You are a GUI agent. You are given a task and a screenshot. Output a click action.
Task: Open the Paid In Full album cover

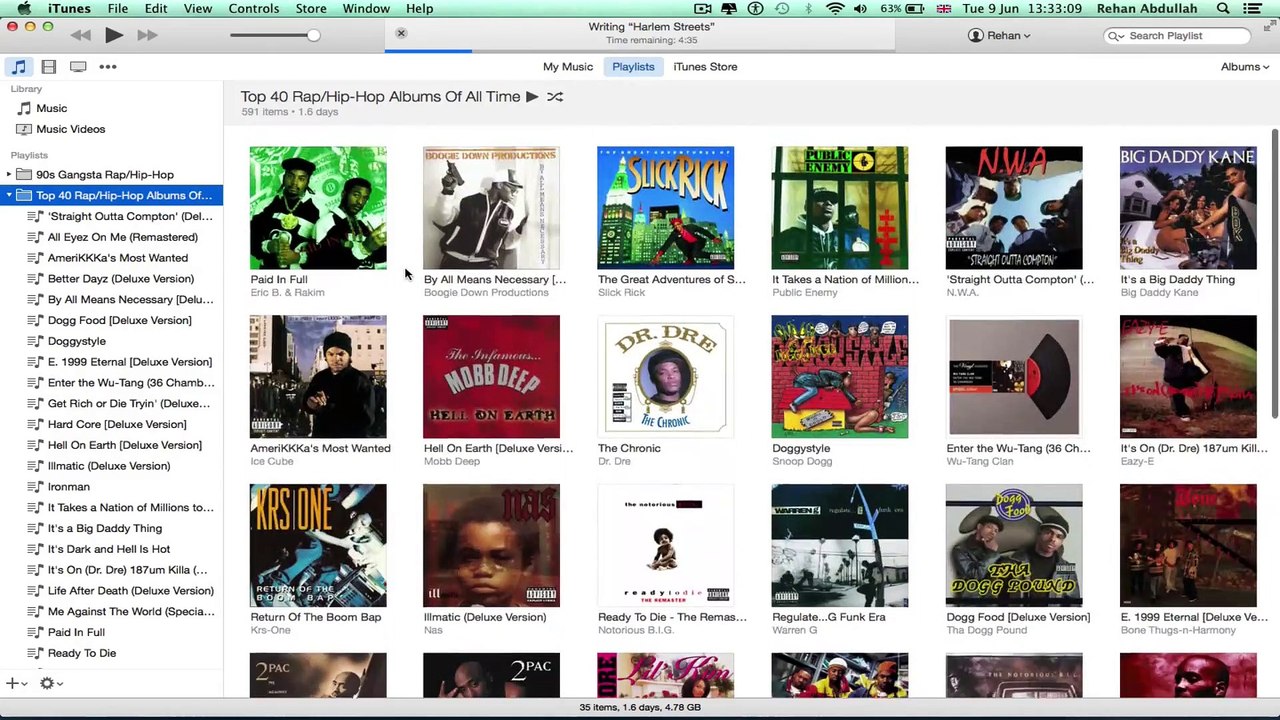pyautogui.click(x=318, y=208)
